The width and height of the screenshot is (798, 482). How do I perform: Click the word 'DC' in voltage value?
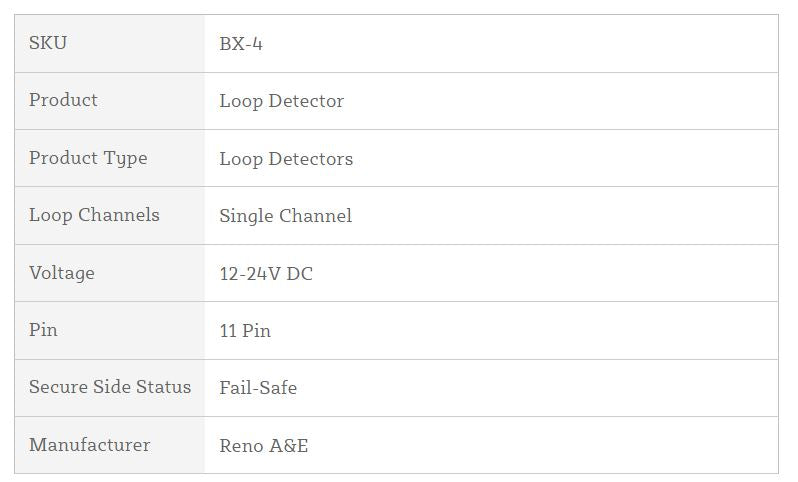(300, 274)
